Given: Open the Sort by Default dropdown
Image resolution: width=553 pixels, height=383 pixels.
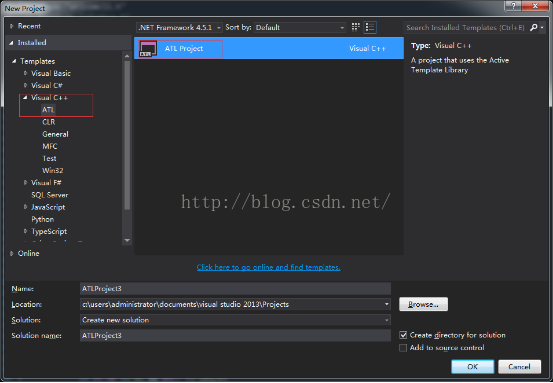Looking at the screenshot, I should 300,28.
